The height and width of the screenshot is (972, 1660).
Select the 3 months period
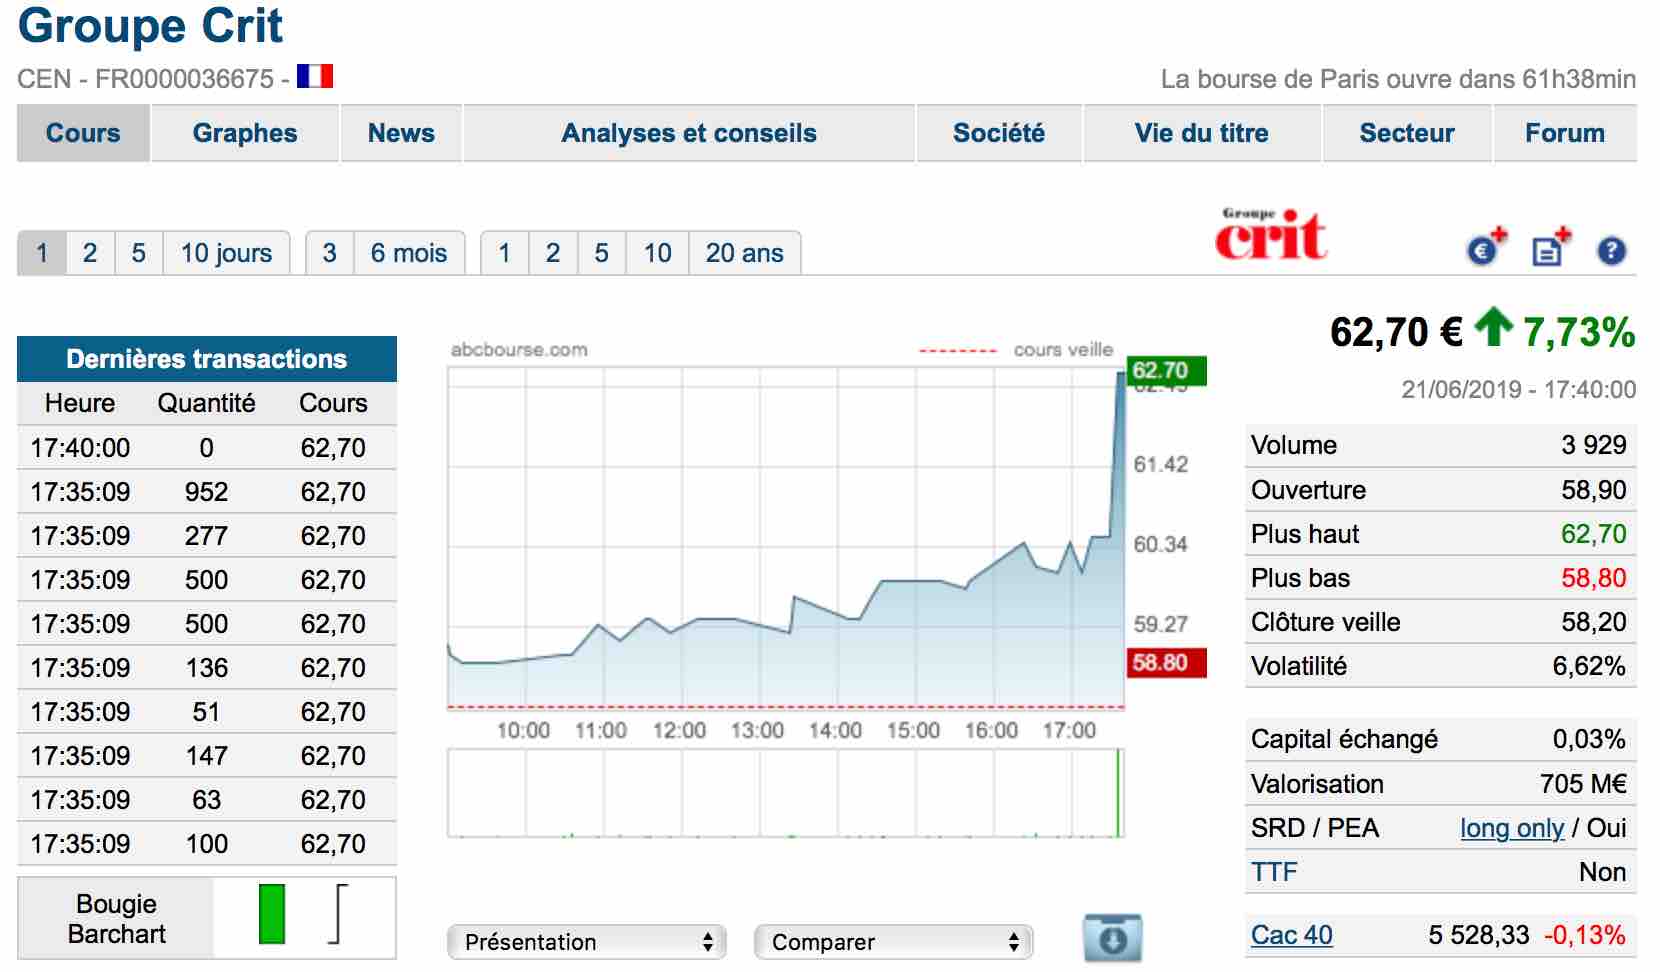(x=329, y=253)
